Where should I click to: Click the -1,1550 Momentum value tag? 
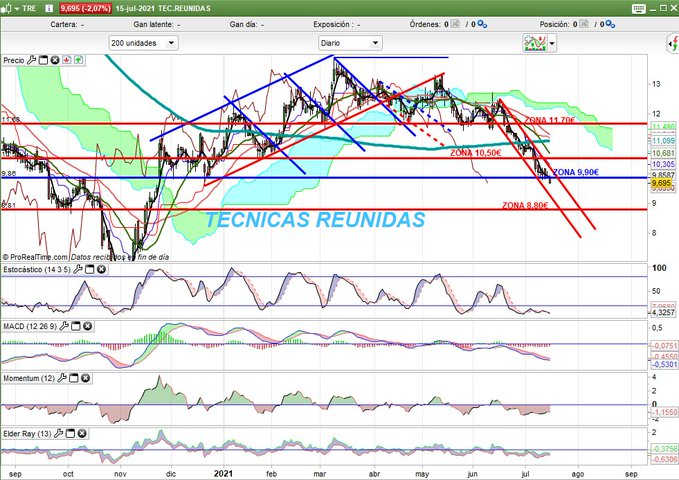pyautogui.click(x=664, y=412)
